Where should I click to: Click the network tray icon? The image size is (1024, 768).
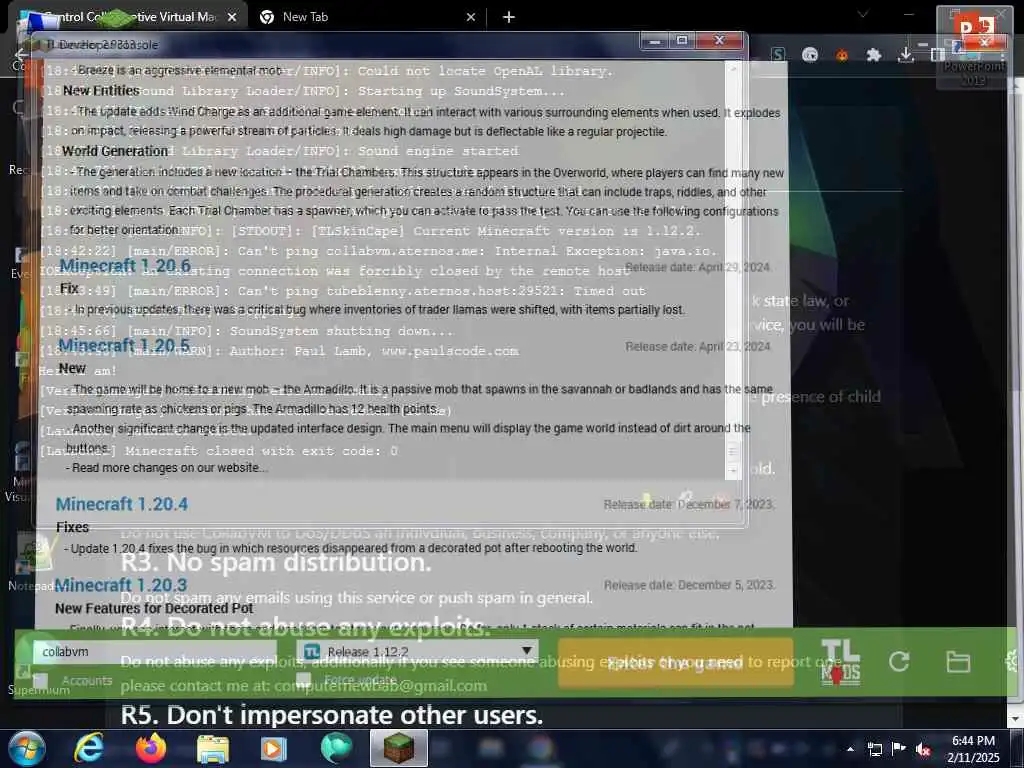tap(875, 749)
